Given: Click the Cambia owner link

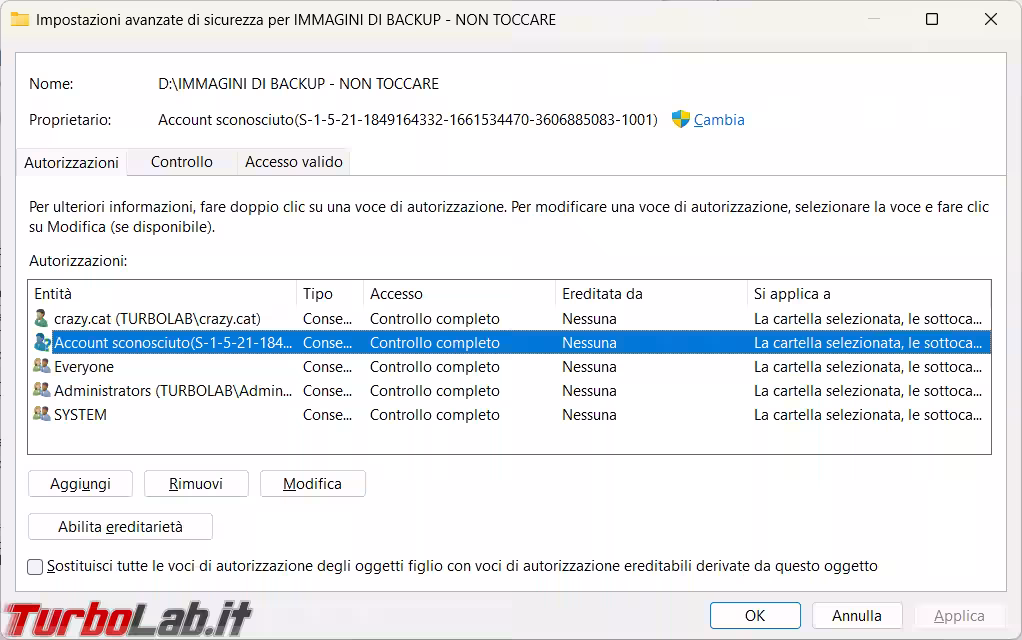Looking at the screenshot, I should (719, 120).
